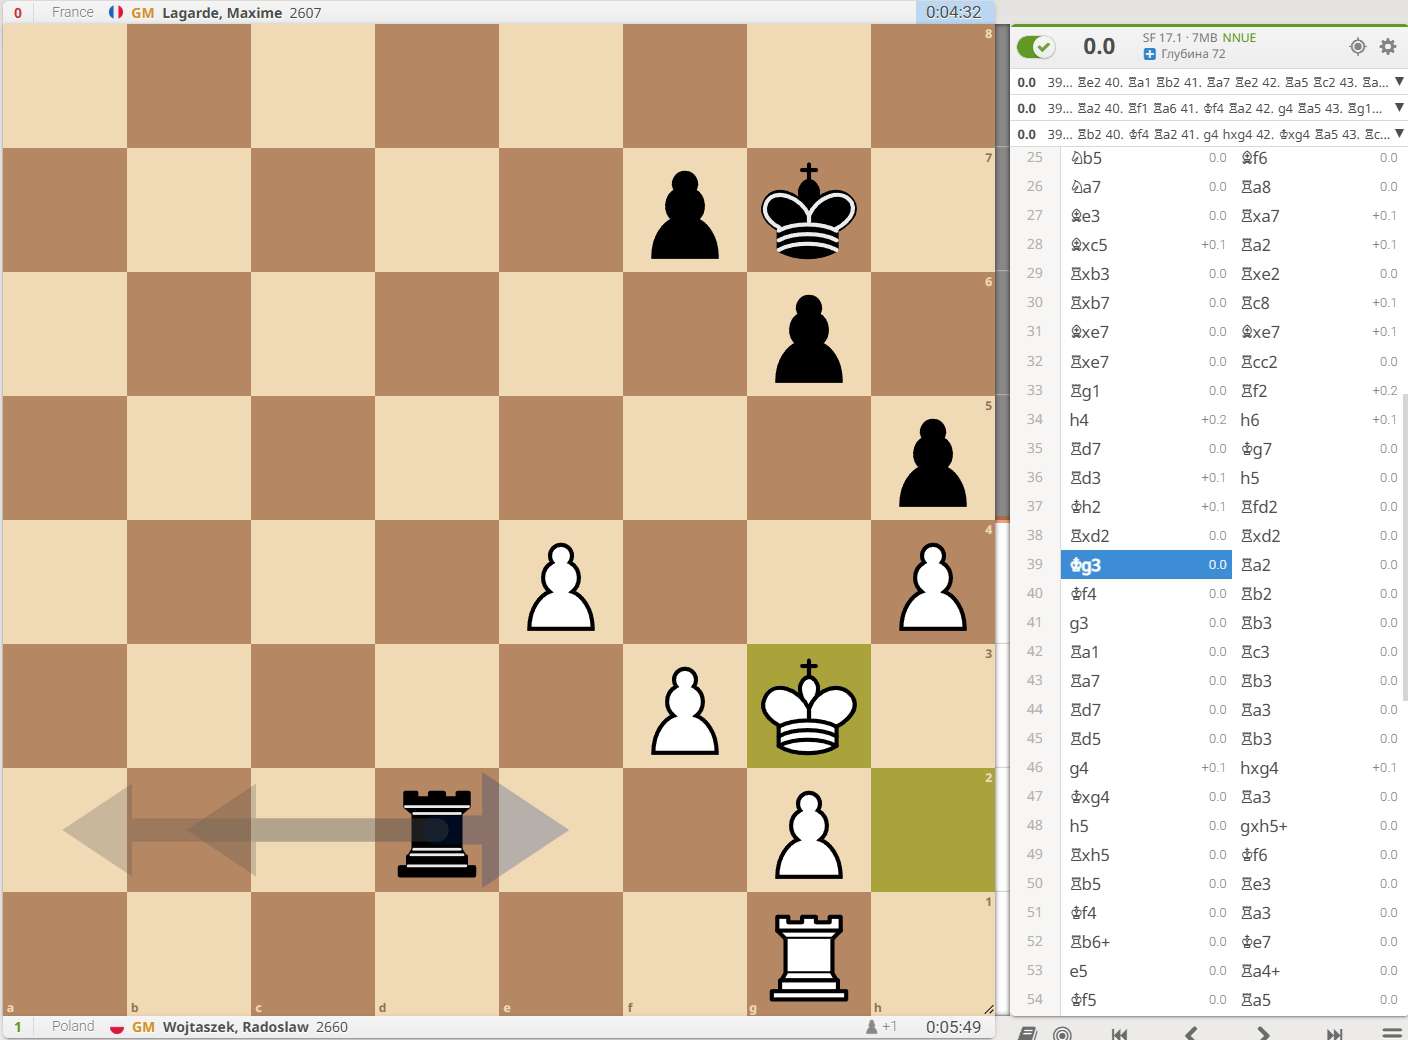Select White's move 46 g4 in the move list
The height and width of the screenshot is (1040, 1408).
click(1080, 768)
